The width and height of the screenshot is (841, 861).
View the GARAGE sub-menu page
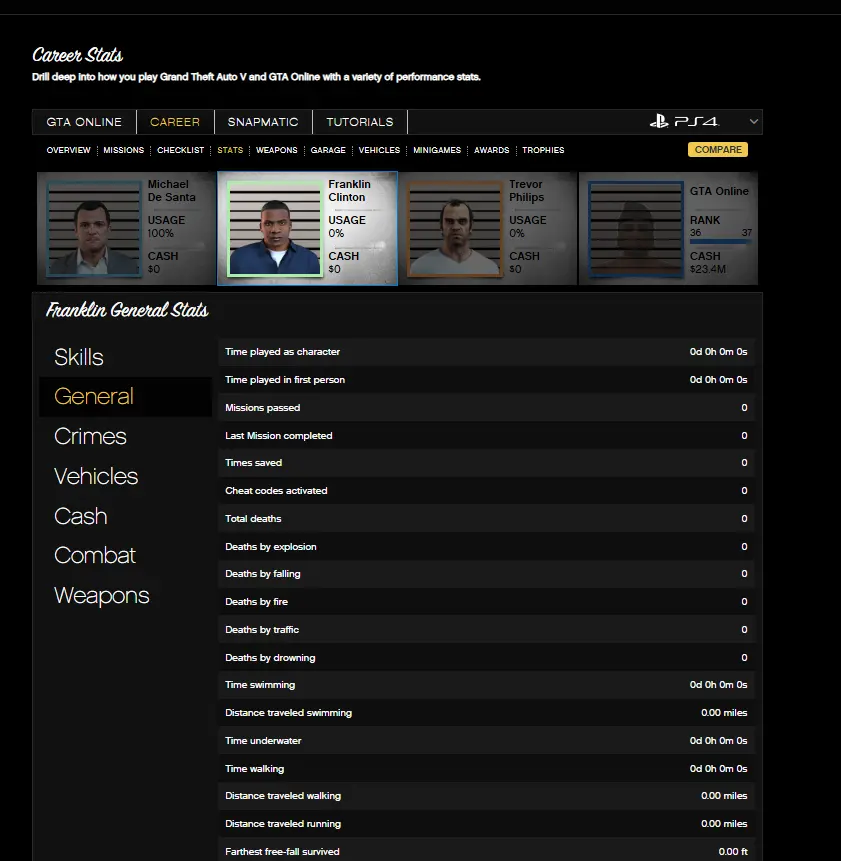pos(328,150)
